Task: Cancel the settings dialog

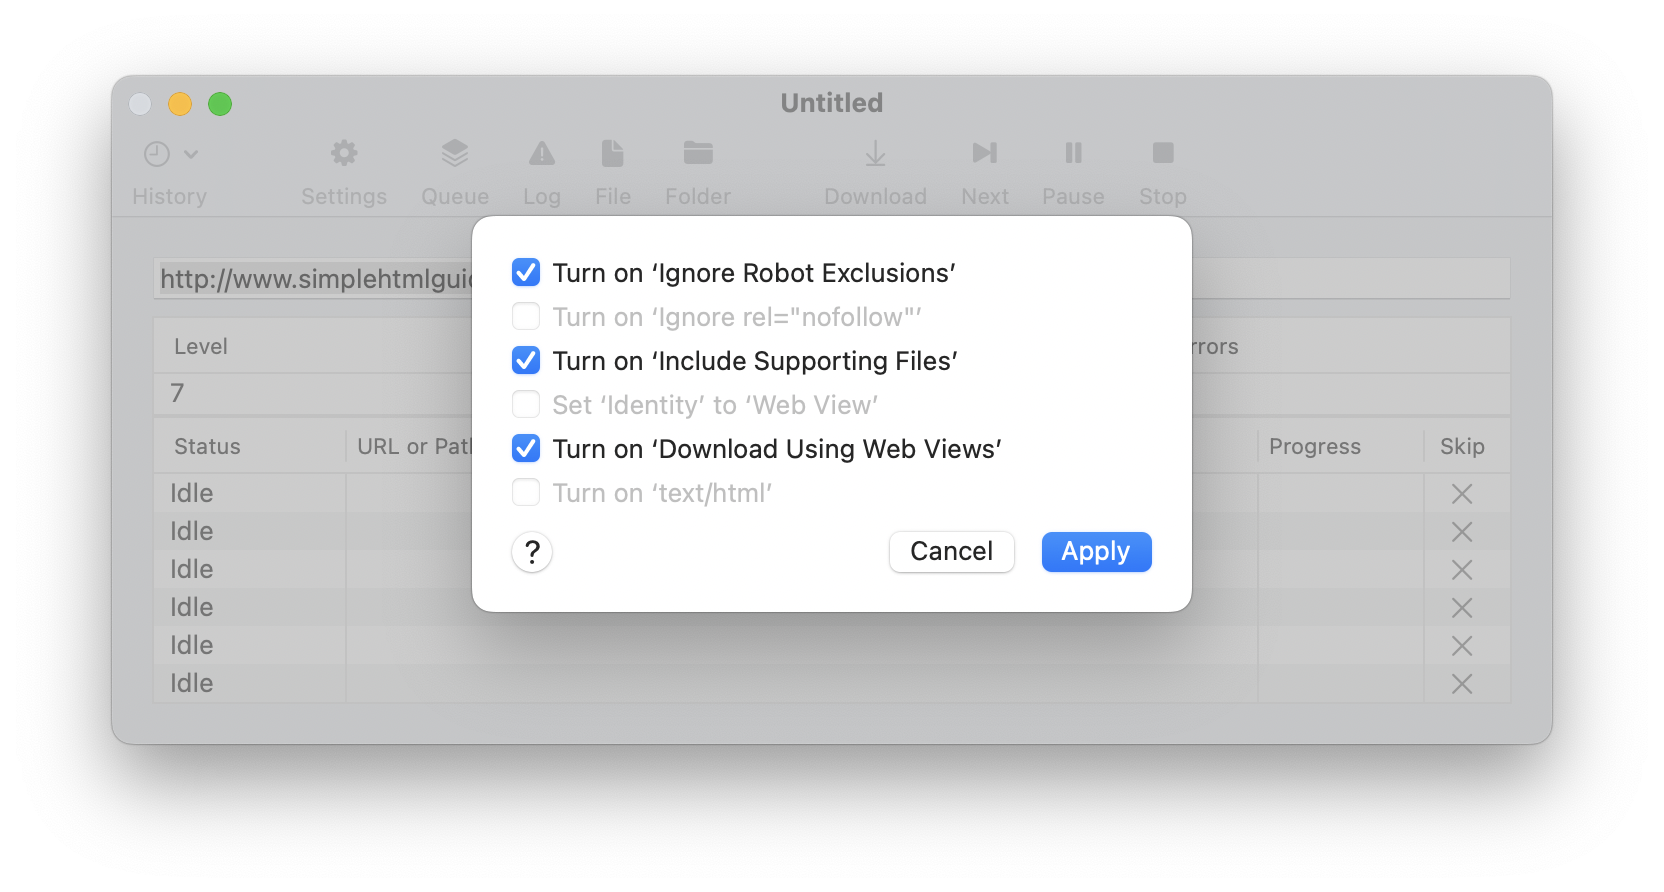Action: click(x=950, y=551)
